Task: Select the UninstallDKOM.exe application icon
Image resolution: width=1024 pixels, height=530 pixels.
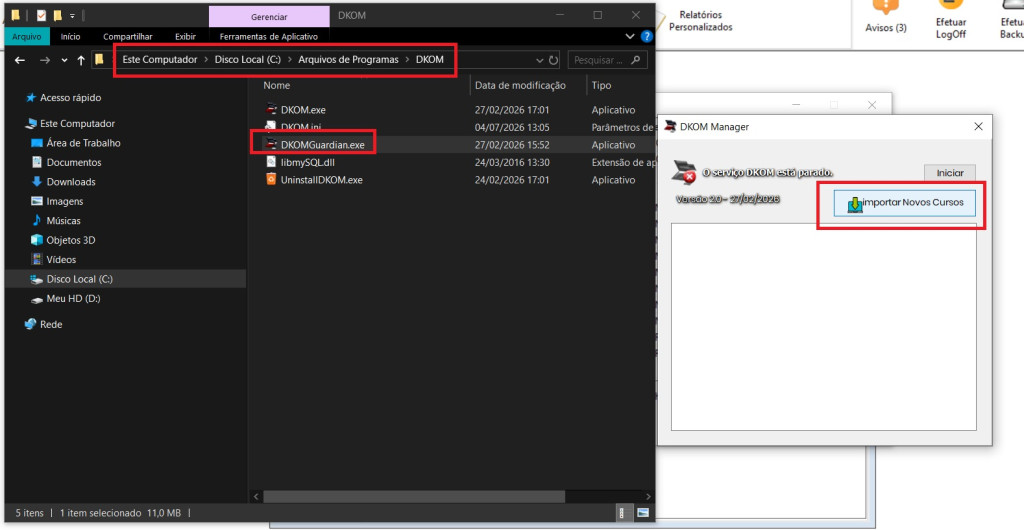Action: 271,179
